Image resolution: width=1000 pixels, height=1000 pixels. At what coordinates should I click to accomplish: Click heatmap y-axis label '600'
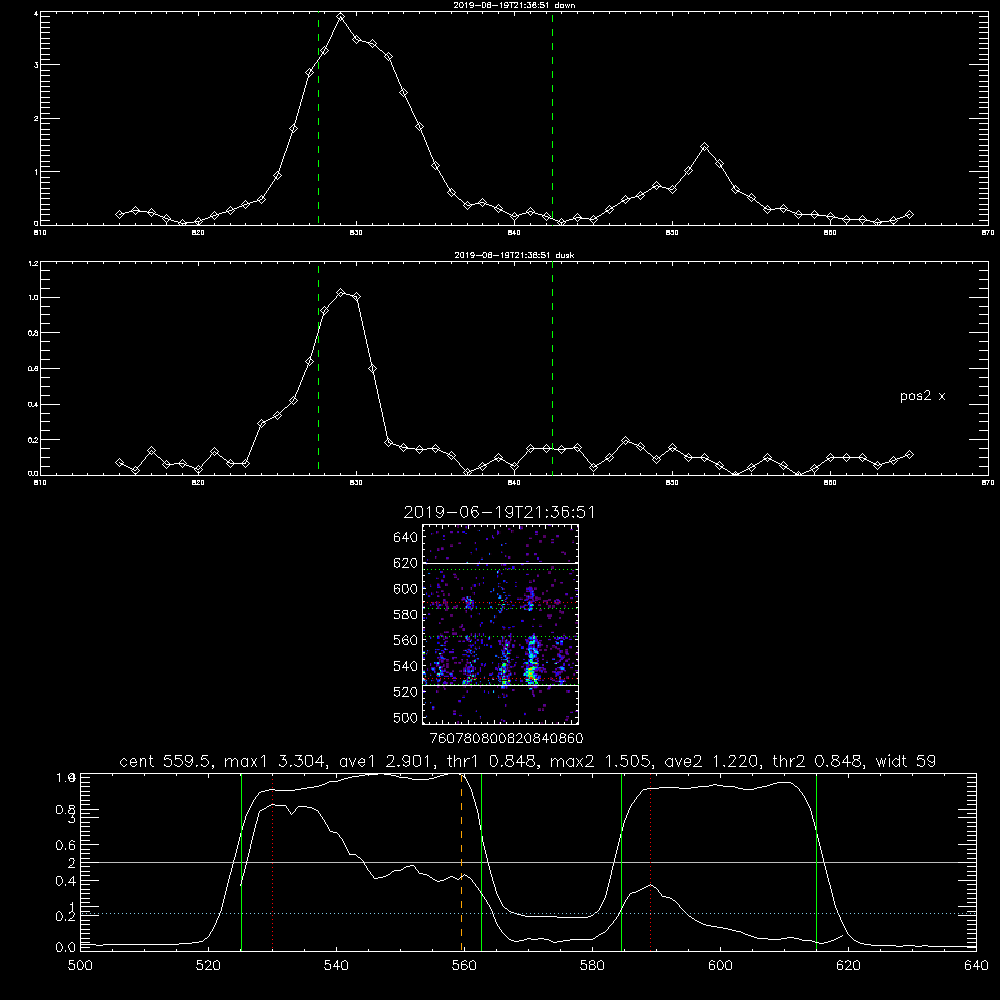(406, 589)
